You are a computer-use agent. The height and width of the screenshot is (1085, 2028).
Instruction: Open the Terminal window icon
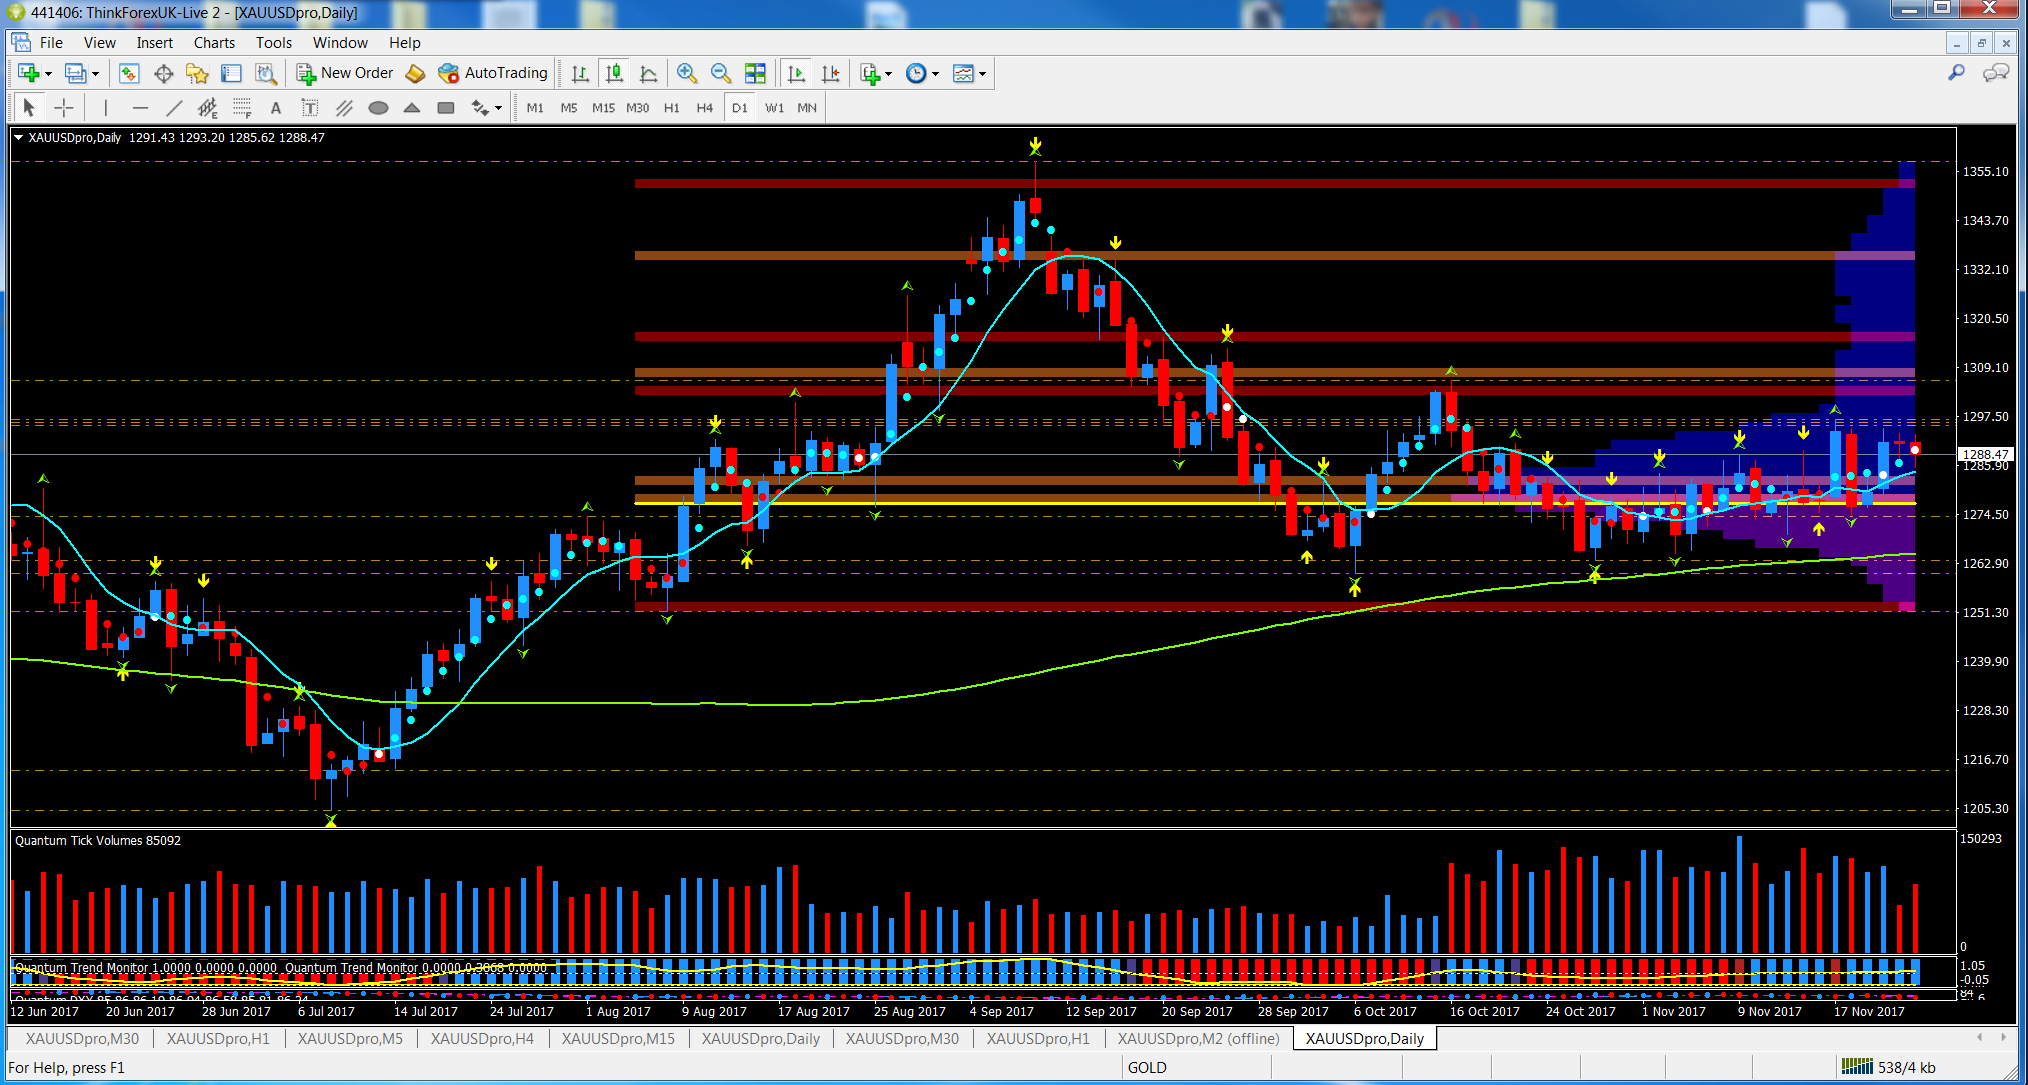[x=231, y=73]
